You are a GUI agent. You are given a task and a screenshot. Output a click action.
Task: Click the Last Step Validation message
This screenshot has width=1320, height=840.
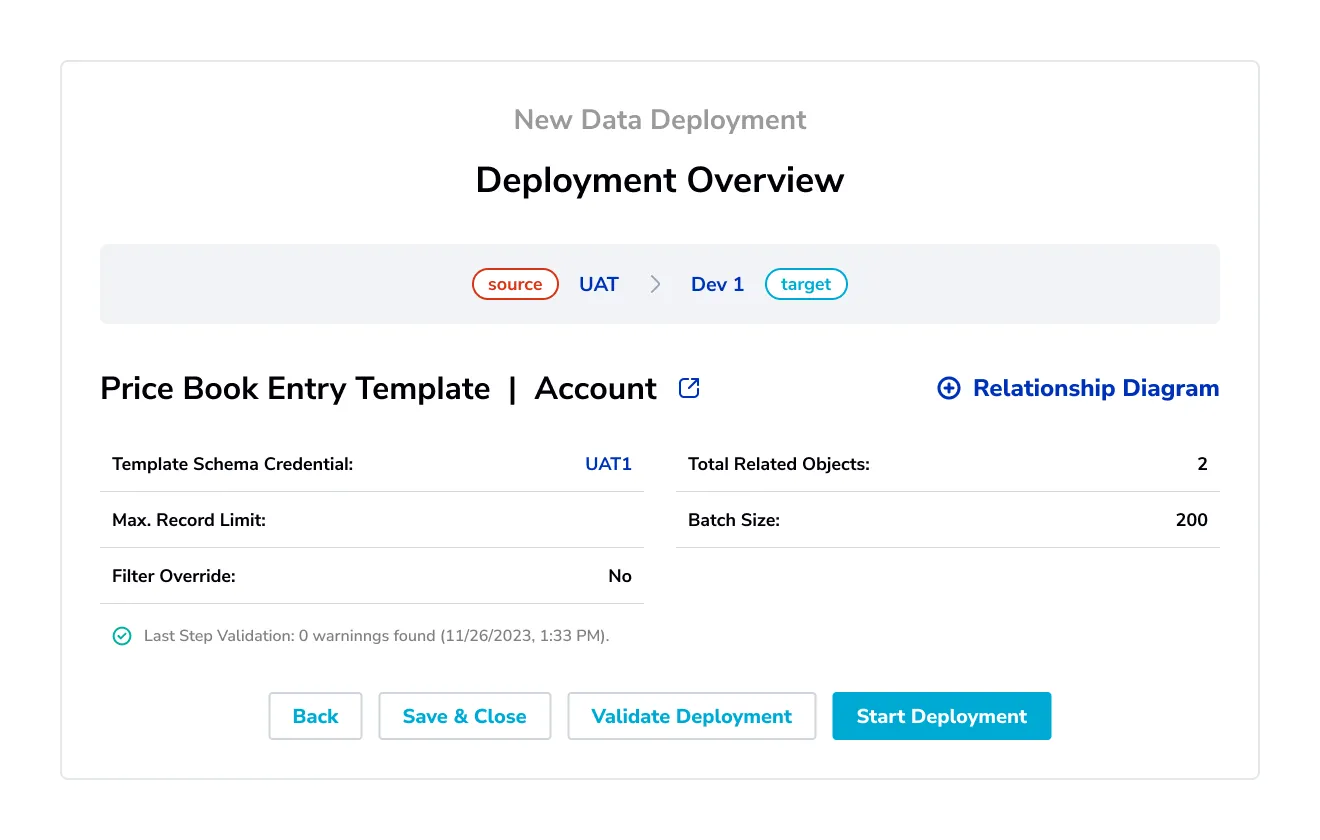point(375,635)
